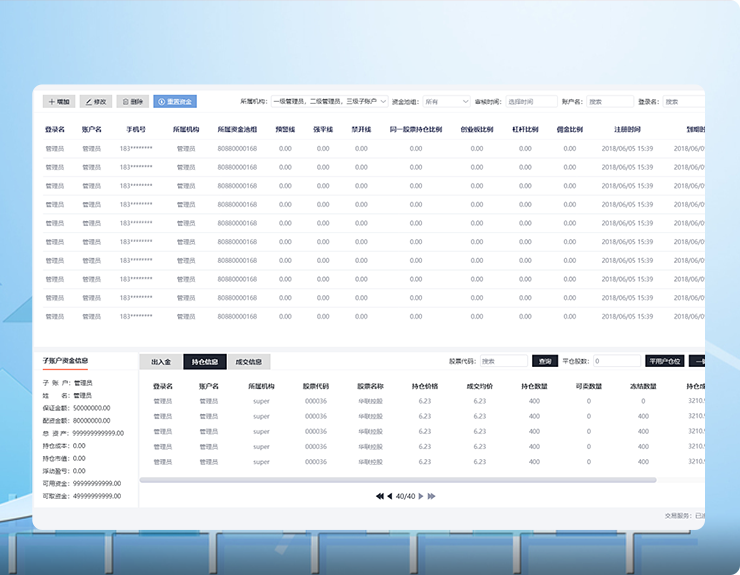Click the 查询 query button

(544, 361)
